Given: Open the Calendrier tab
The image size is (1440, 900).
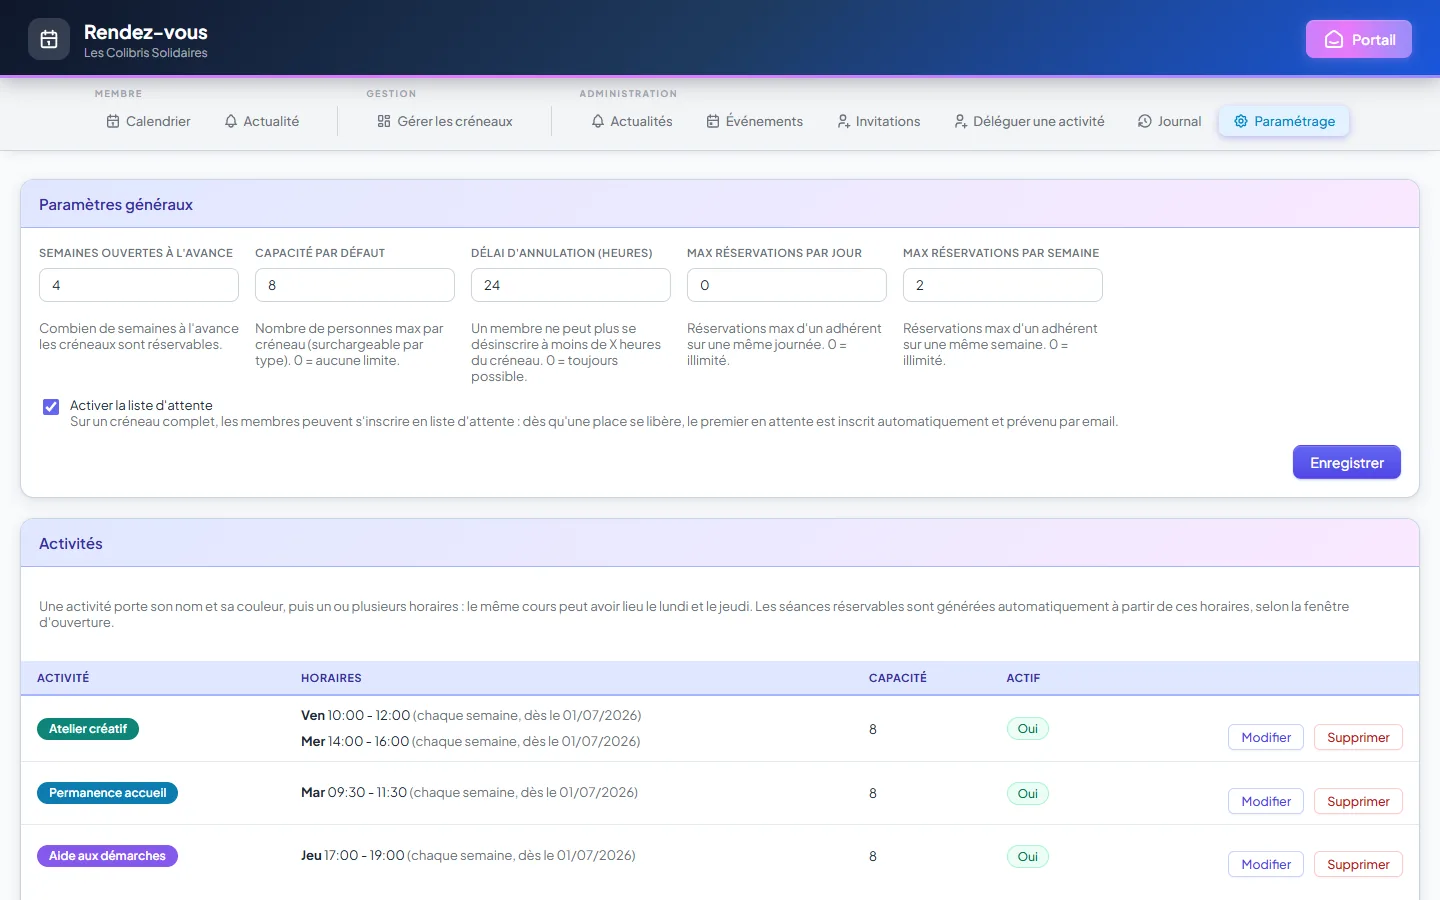Looking at the screenshot, I should coord(148,121).
